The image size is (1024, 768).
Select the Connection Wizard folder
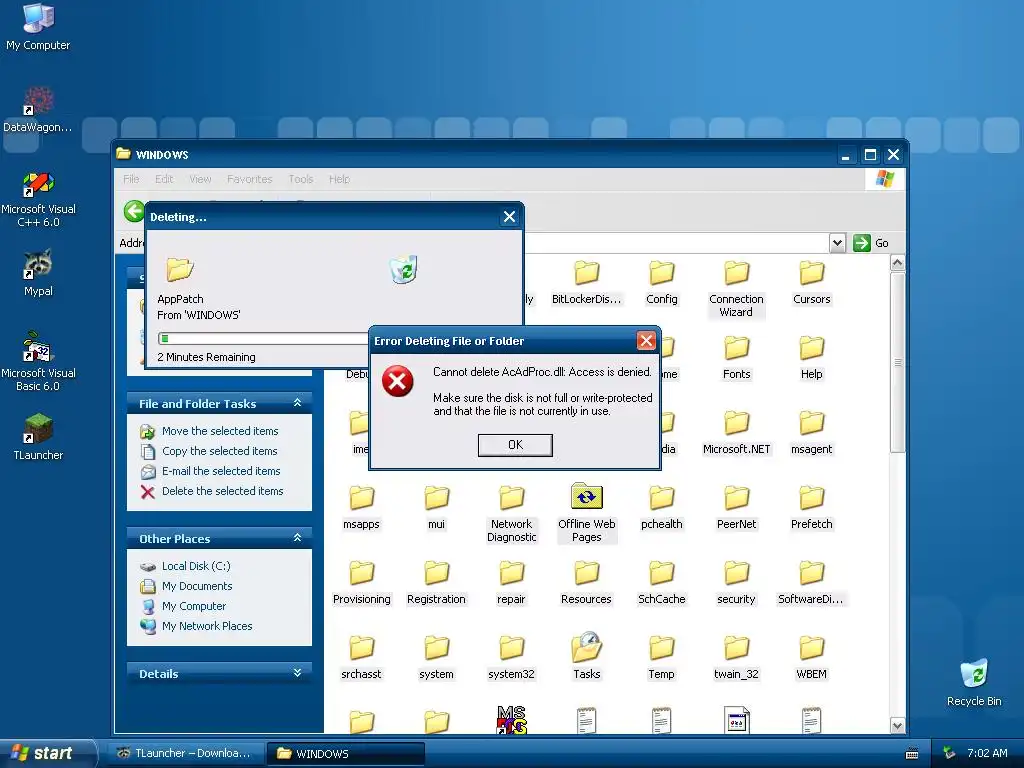coord(736,289)
